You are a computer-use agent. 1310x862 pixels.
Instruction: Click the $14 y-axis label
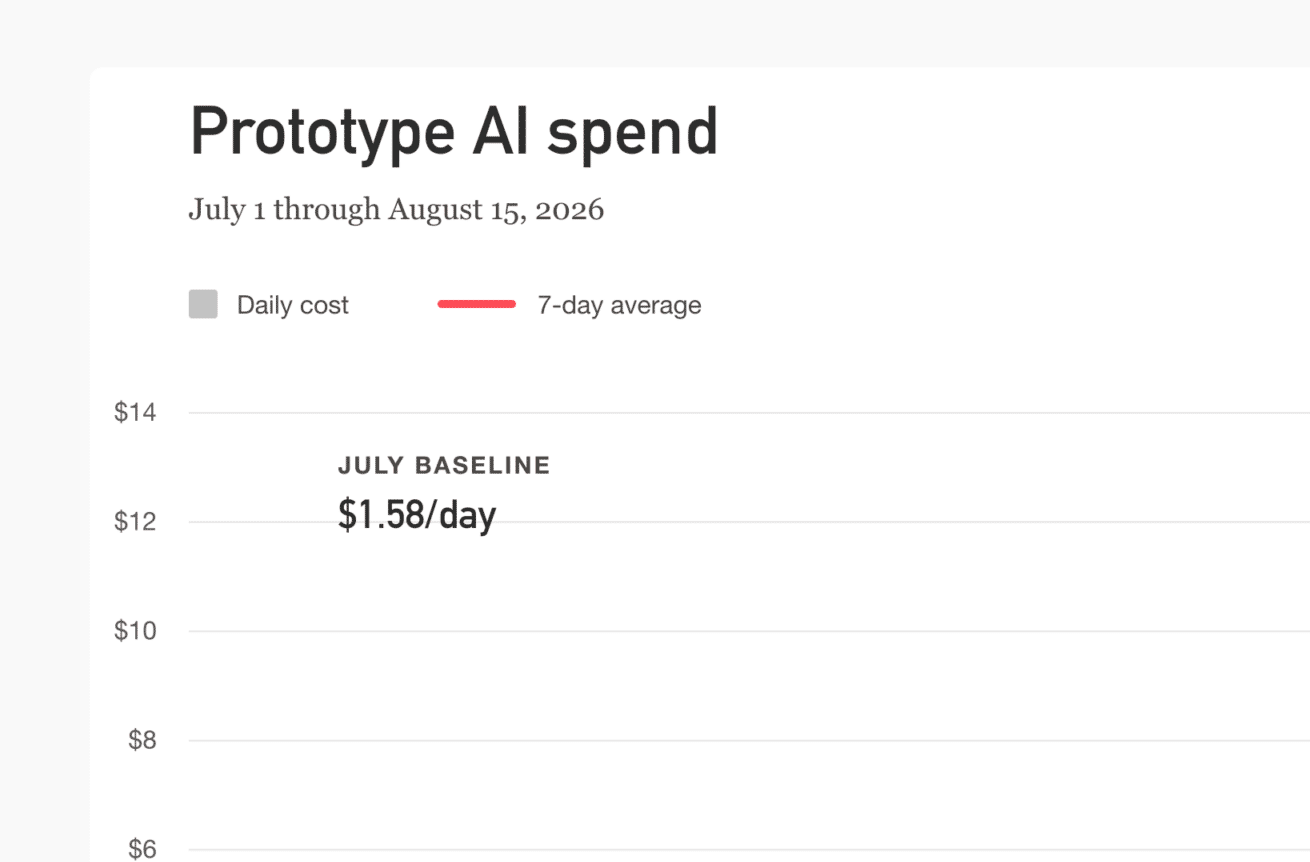135,412
